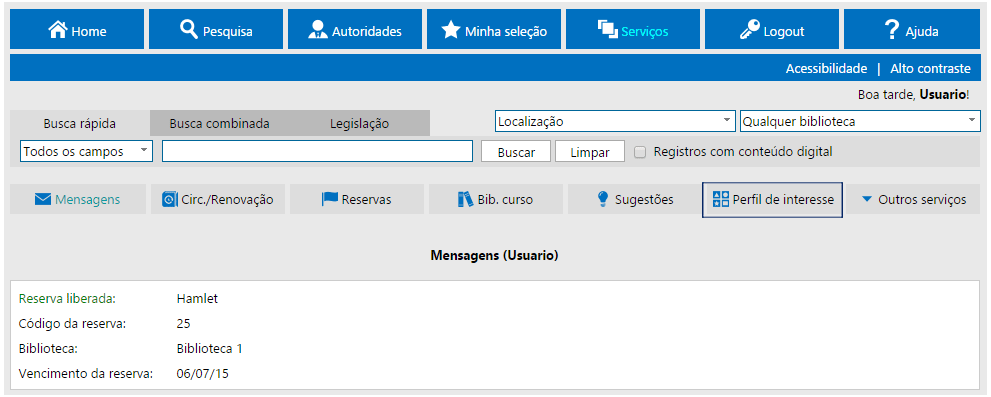This screenshot has height=397, width=991.
Task: Expand the Outros serviços menu
Action: pos(913,199)
